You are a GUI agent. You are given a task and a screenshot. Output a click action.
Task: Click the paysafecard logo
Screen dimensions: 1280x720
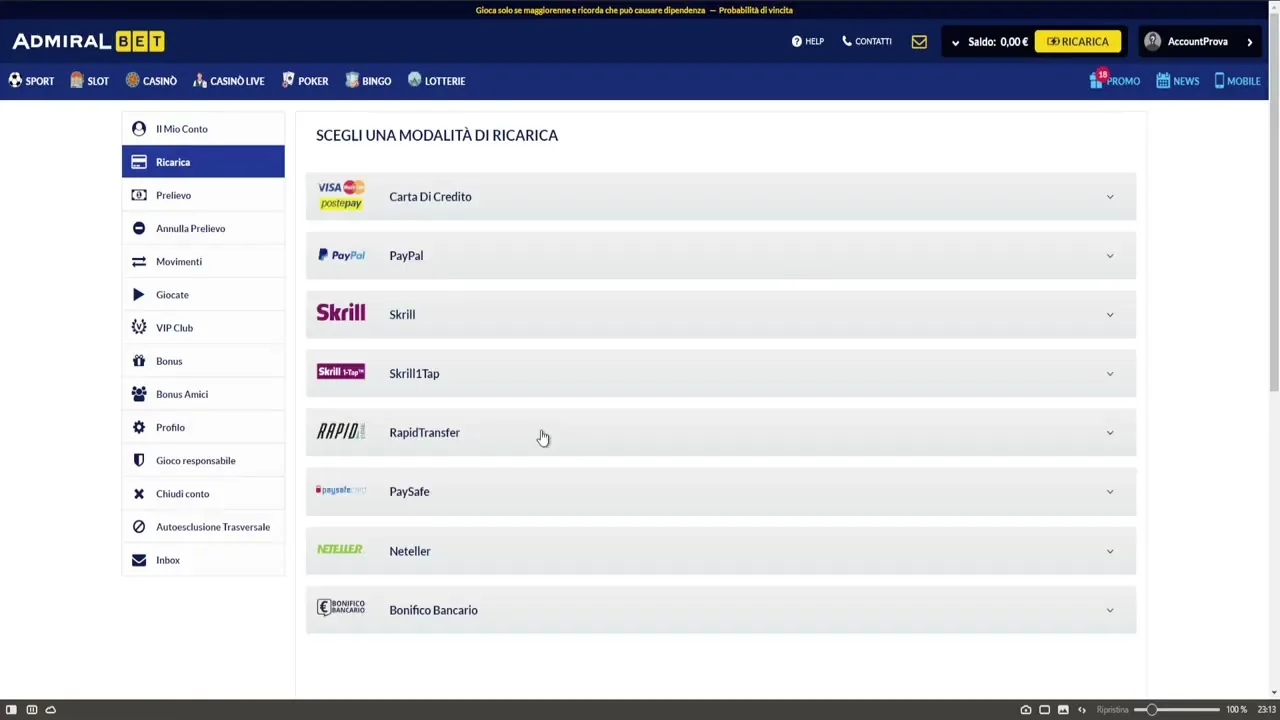341,490
